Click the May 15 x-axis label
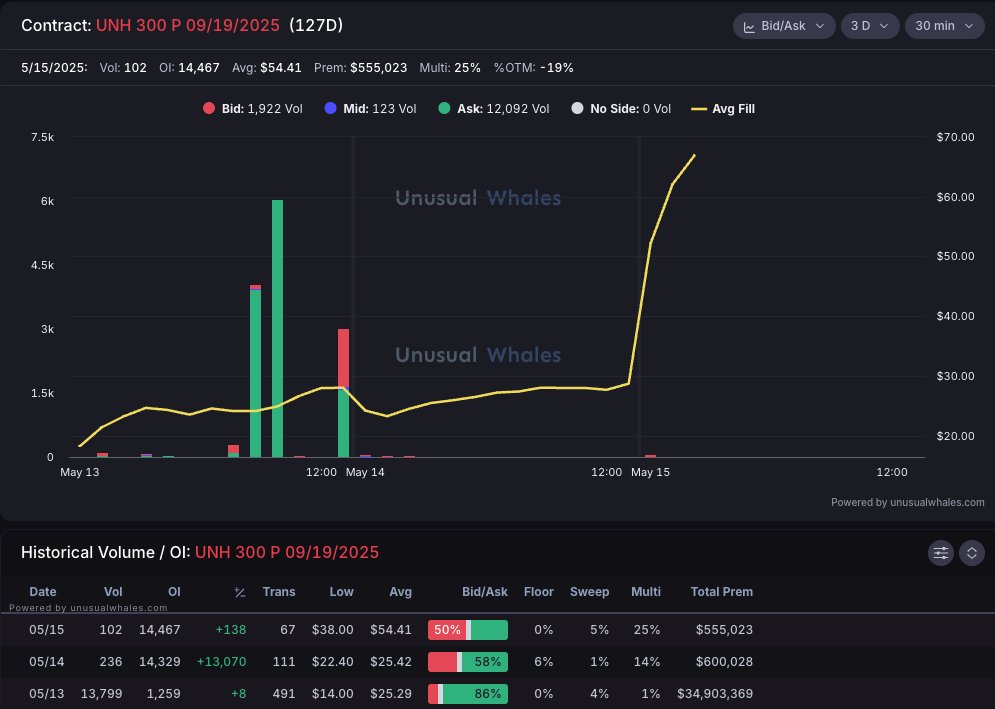This screenshot has width=995, height=709. (650, 472)
